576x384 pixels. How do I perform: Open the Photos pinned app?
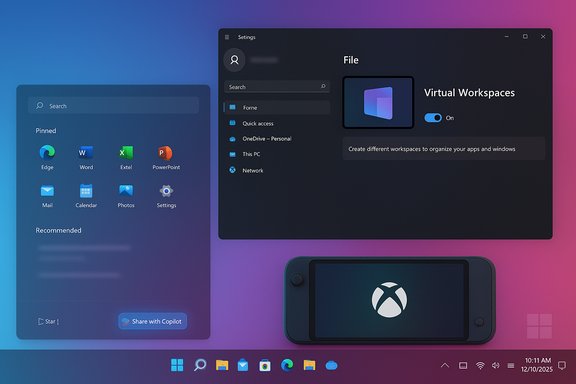tap(126, 196)
